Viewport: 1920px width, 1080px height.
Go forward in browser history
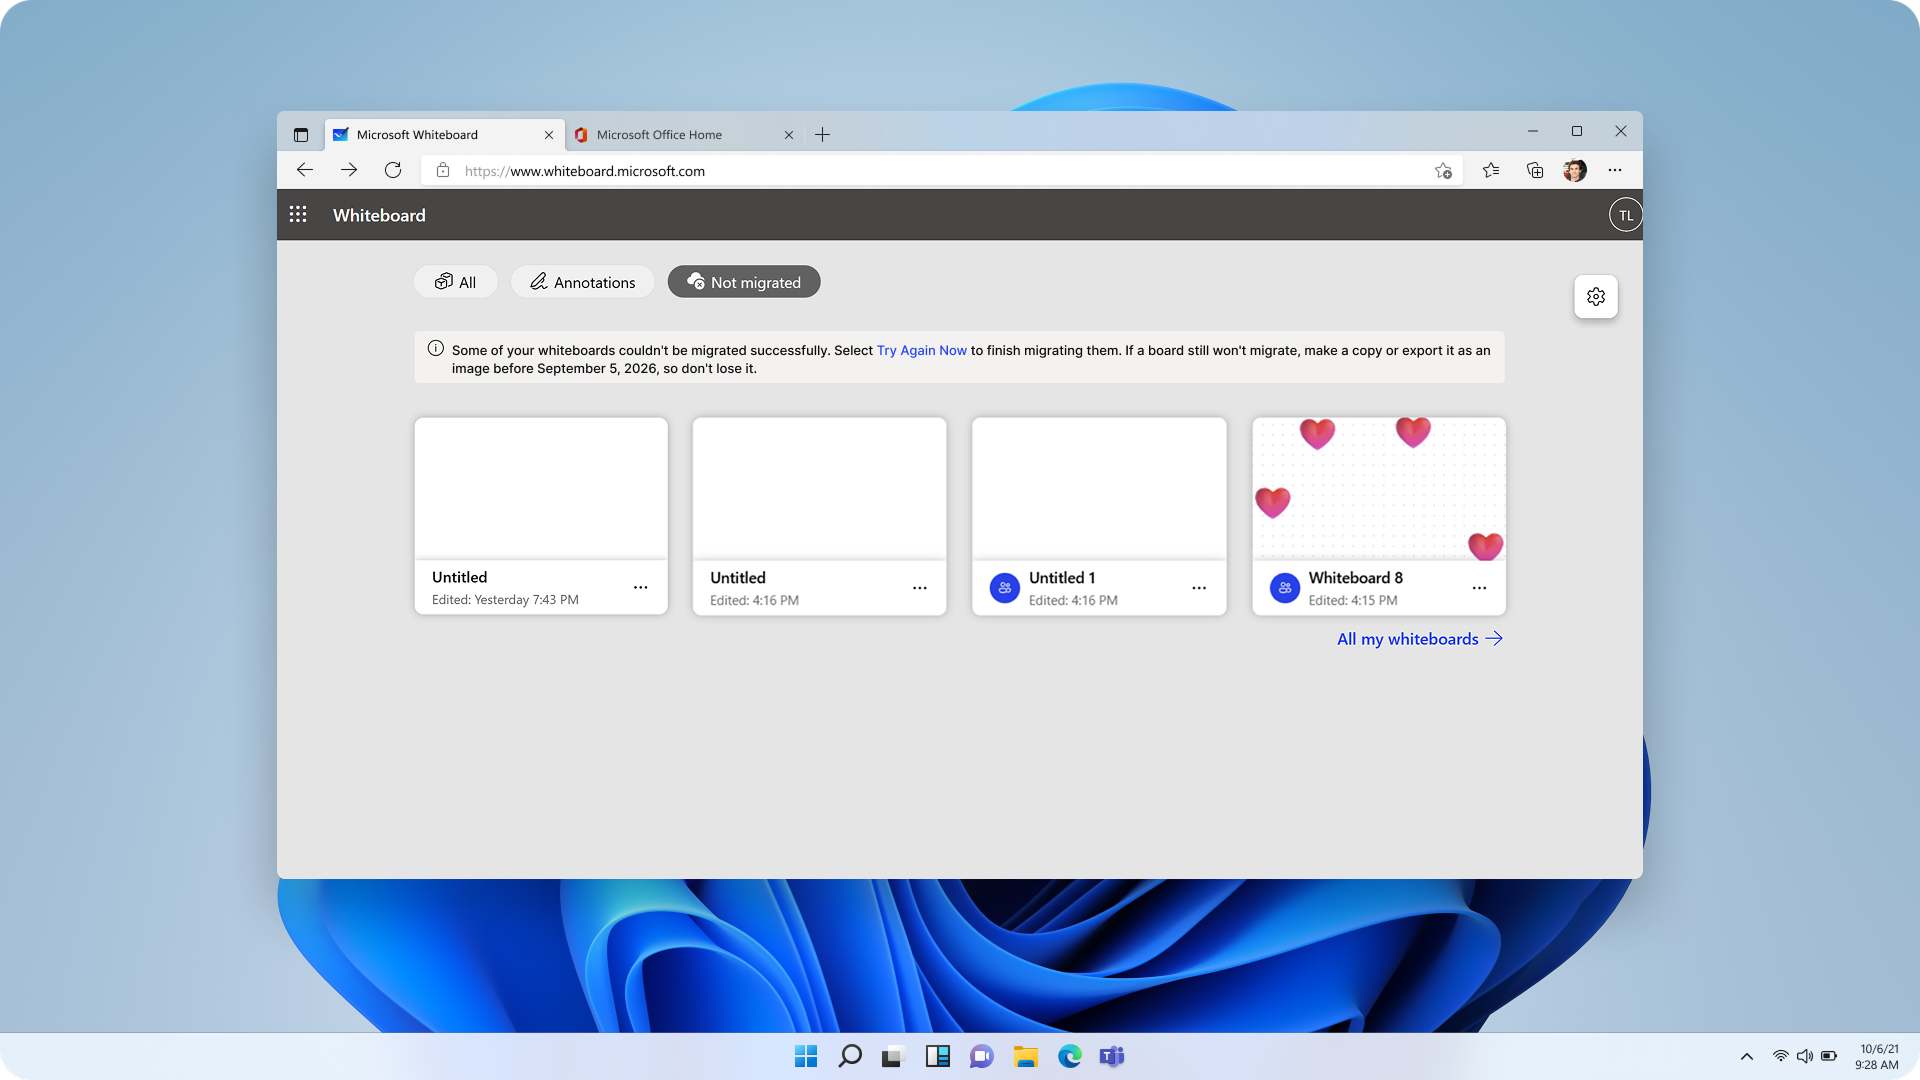point(349,170)
